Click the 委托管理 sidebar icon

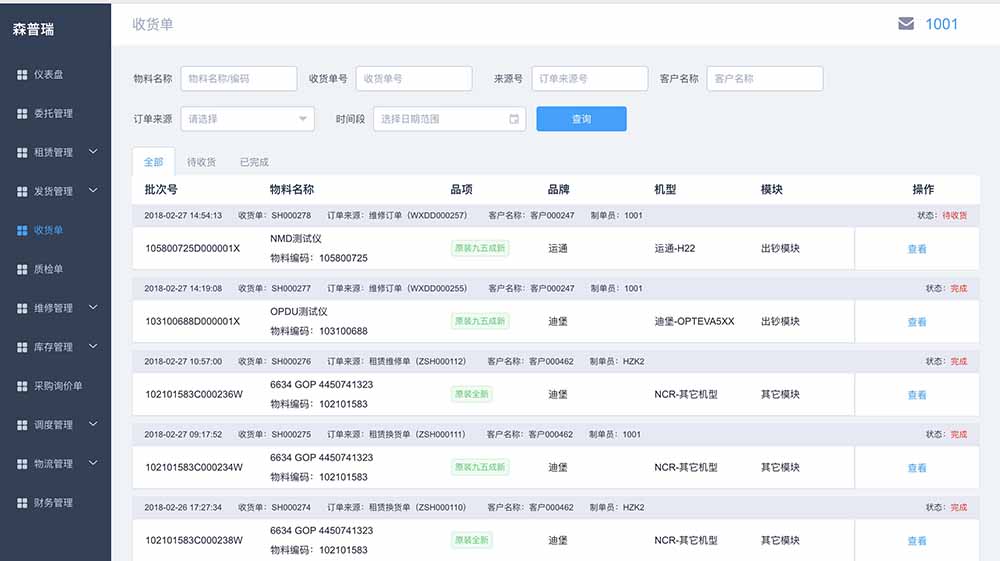(x=22, y=114)
